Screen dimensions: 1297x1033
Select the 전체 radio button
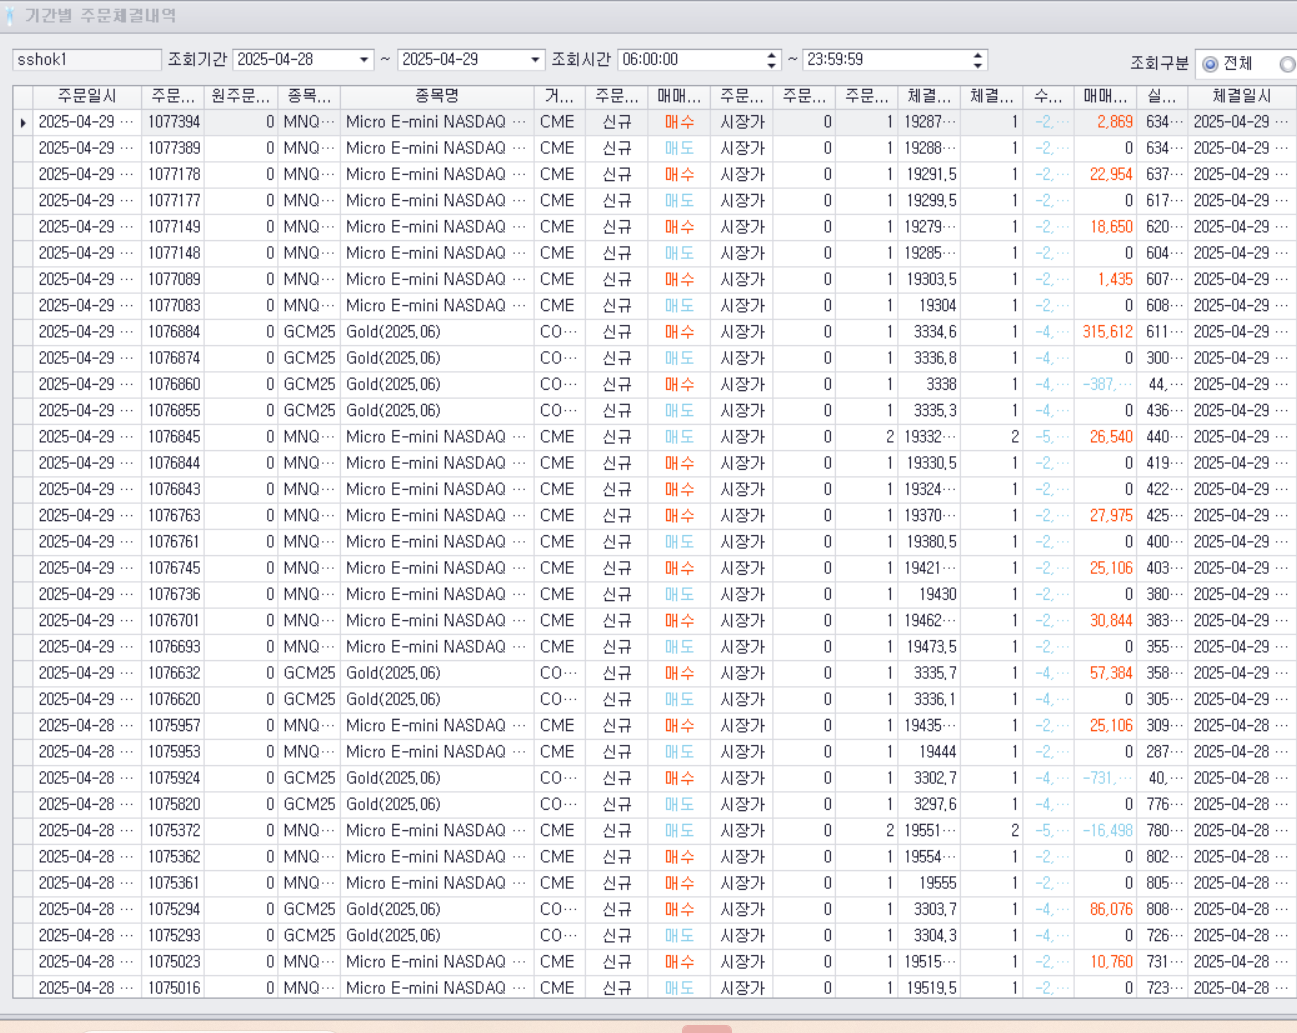coord(1210,64)
